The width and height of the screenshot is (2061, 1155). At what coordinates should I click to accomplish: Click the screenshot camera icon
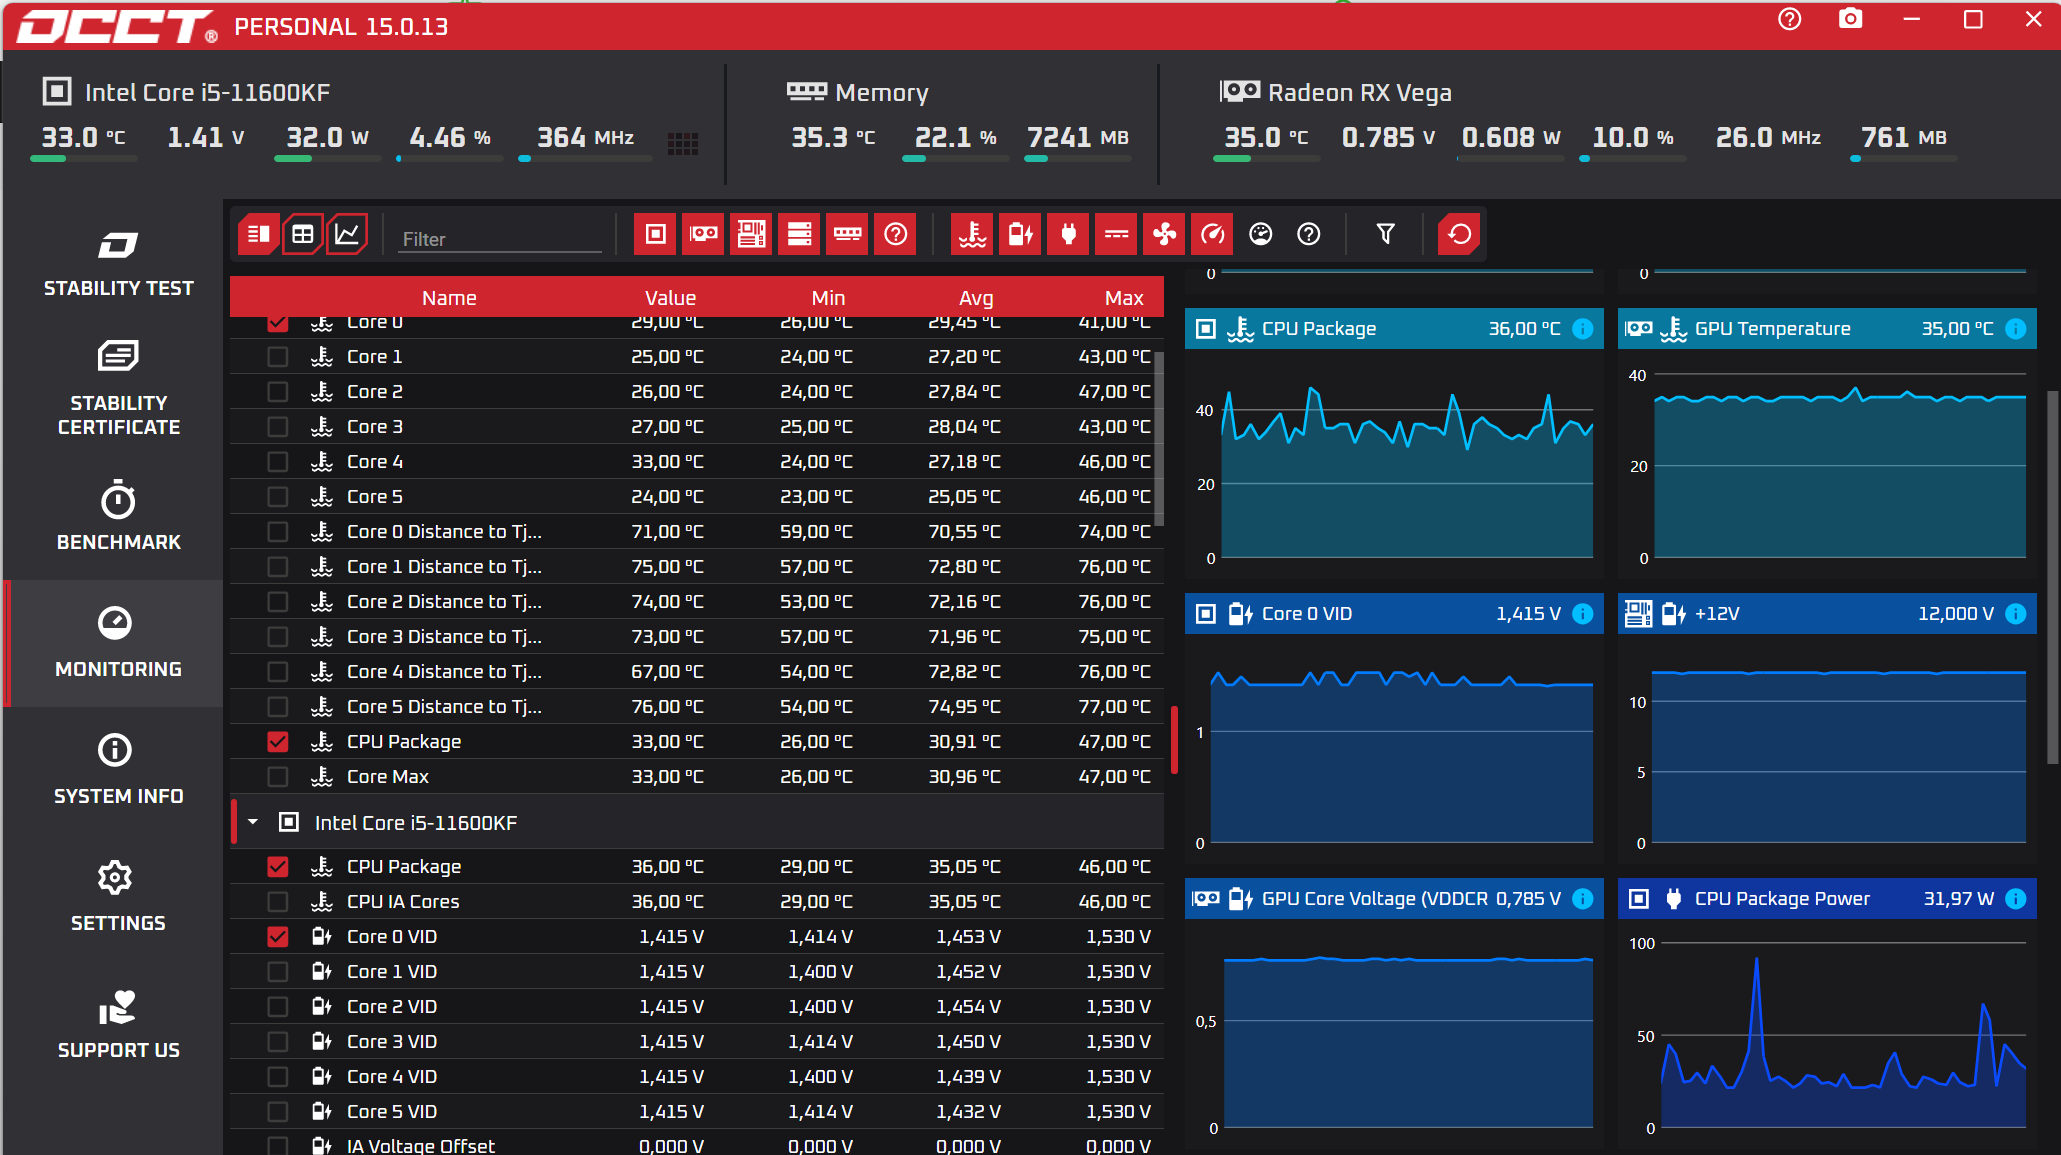pos(1850,20)
